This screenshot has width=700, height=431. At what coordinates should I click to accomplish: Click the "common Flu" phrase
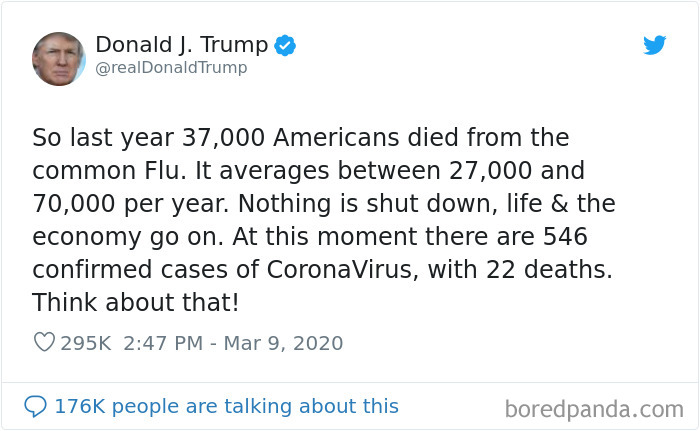point(98,170)
